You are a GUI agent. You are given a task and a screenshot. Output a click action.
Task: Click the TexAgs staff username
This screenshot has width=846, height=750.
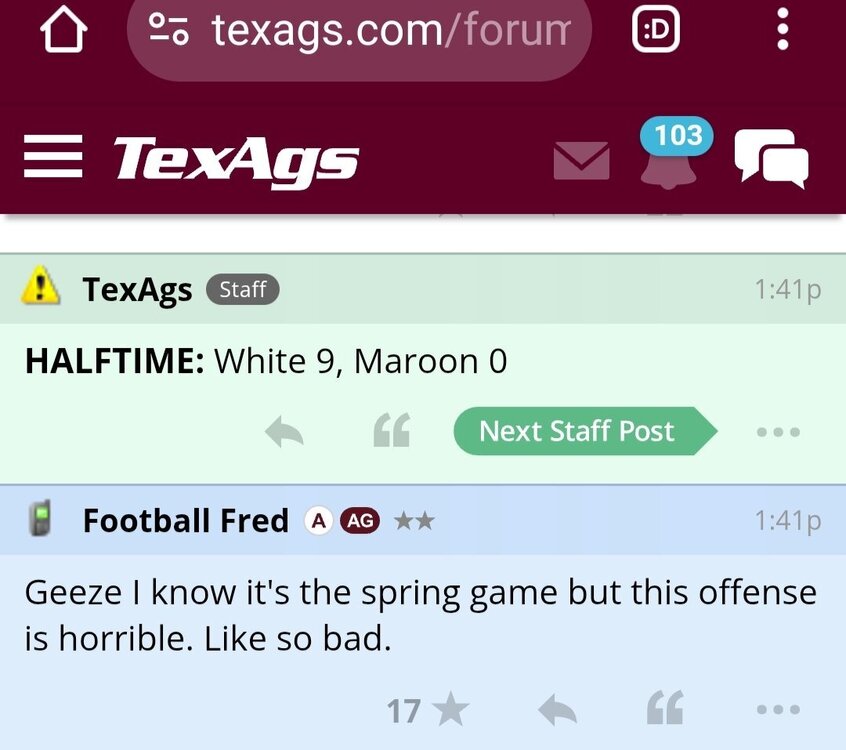(137, 290)
